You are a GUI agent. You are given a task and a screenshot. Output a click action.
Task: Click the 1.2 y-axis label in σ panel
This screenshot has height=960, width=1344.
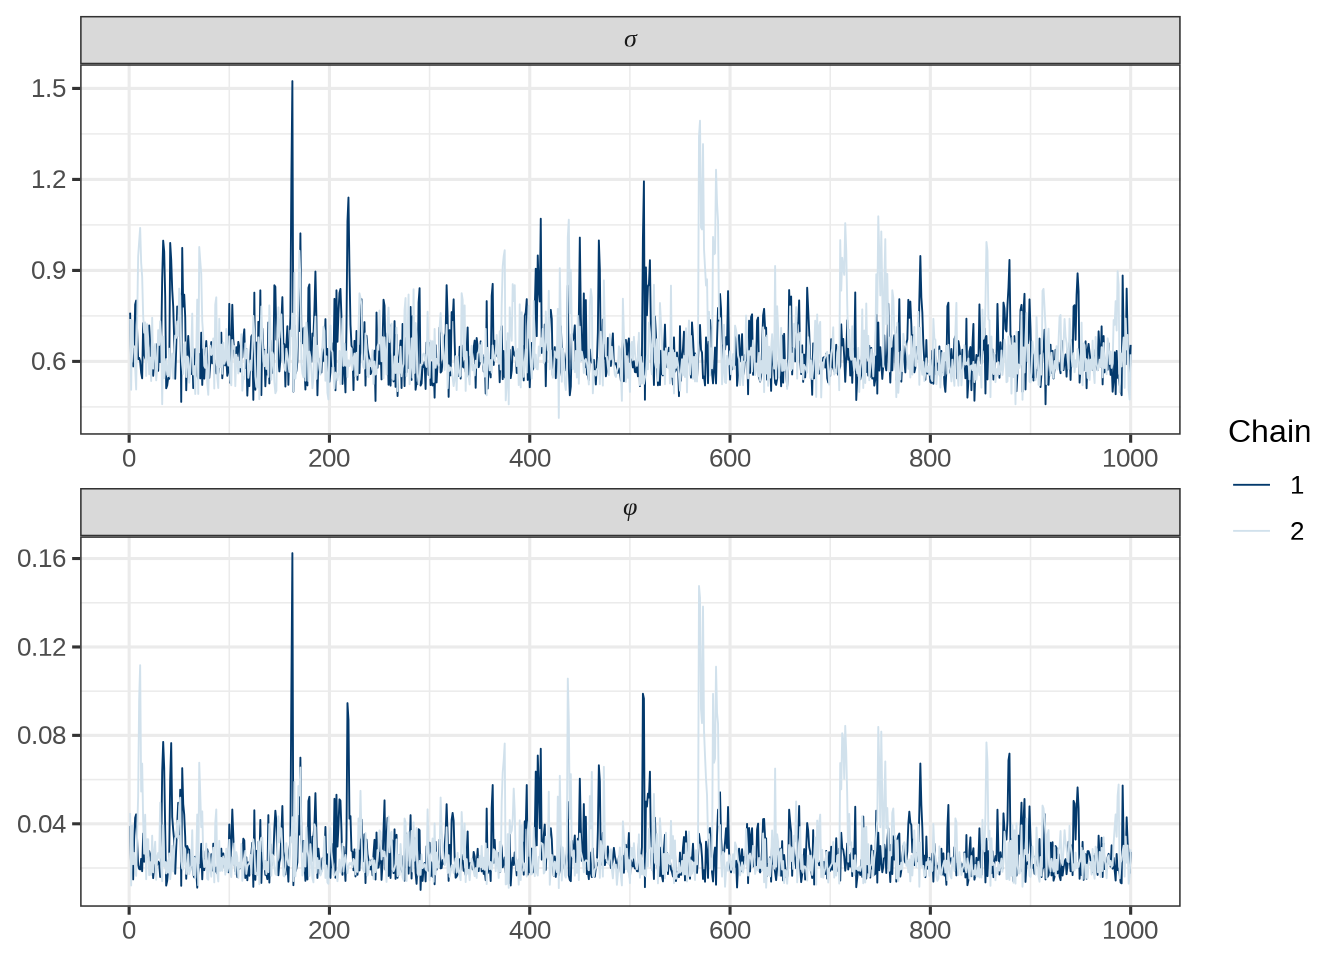coord(48,180)
